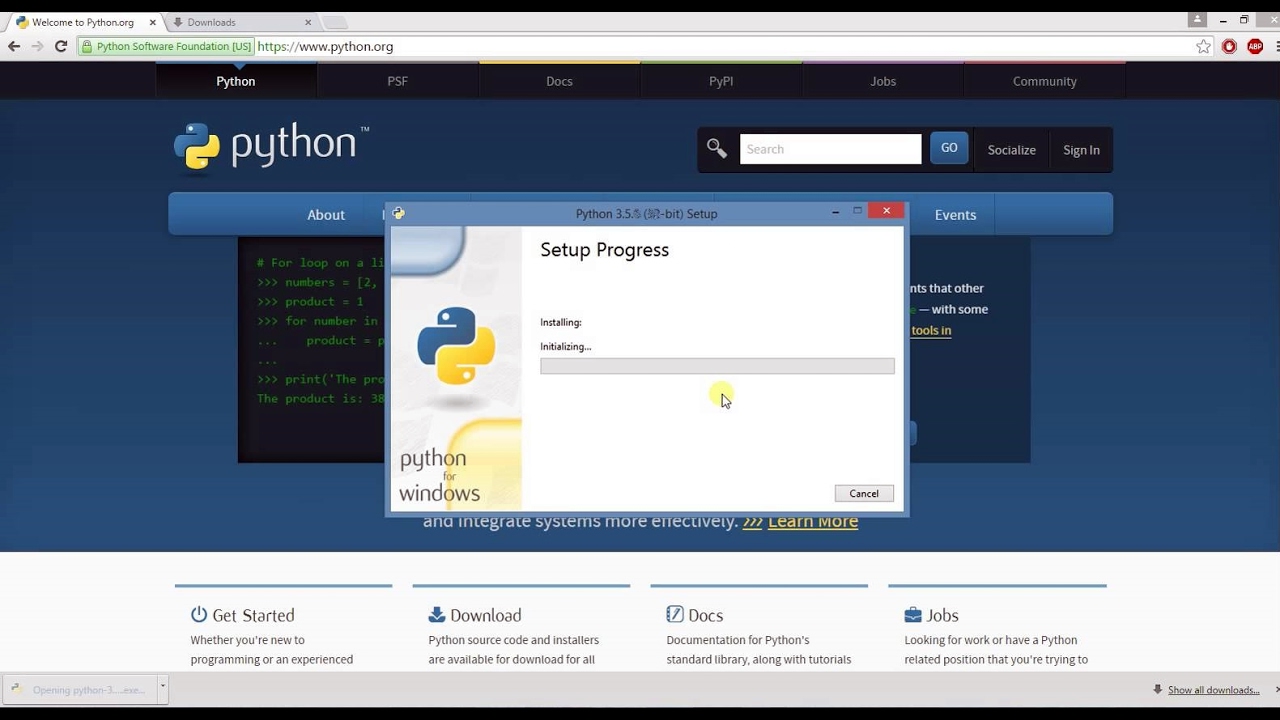Click the python-3 exe download item
The image size is (1280, 720).
(80, 689)
